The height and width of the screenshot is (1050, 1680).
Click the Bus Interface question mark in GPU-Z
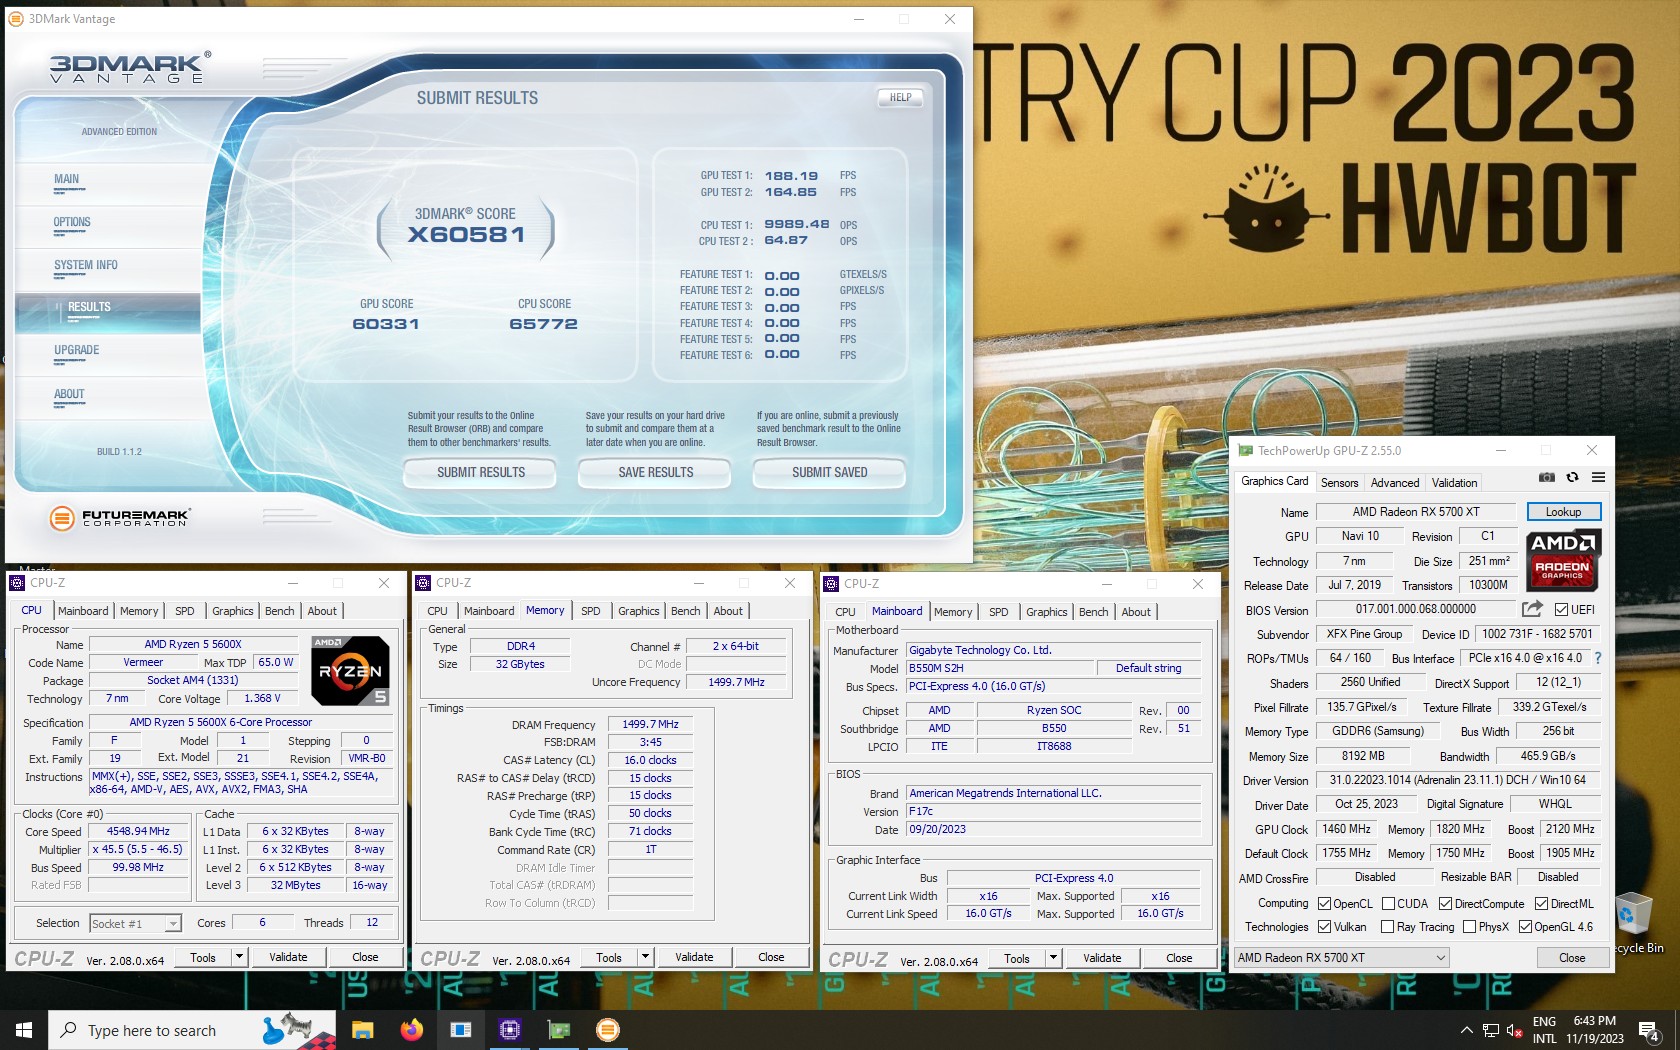click(1598, 658)
